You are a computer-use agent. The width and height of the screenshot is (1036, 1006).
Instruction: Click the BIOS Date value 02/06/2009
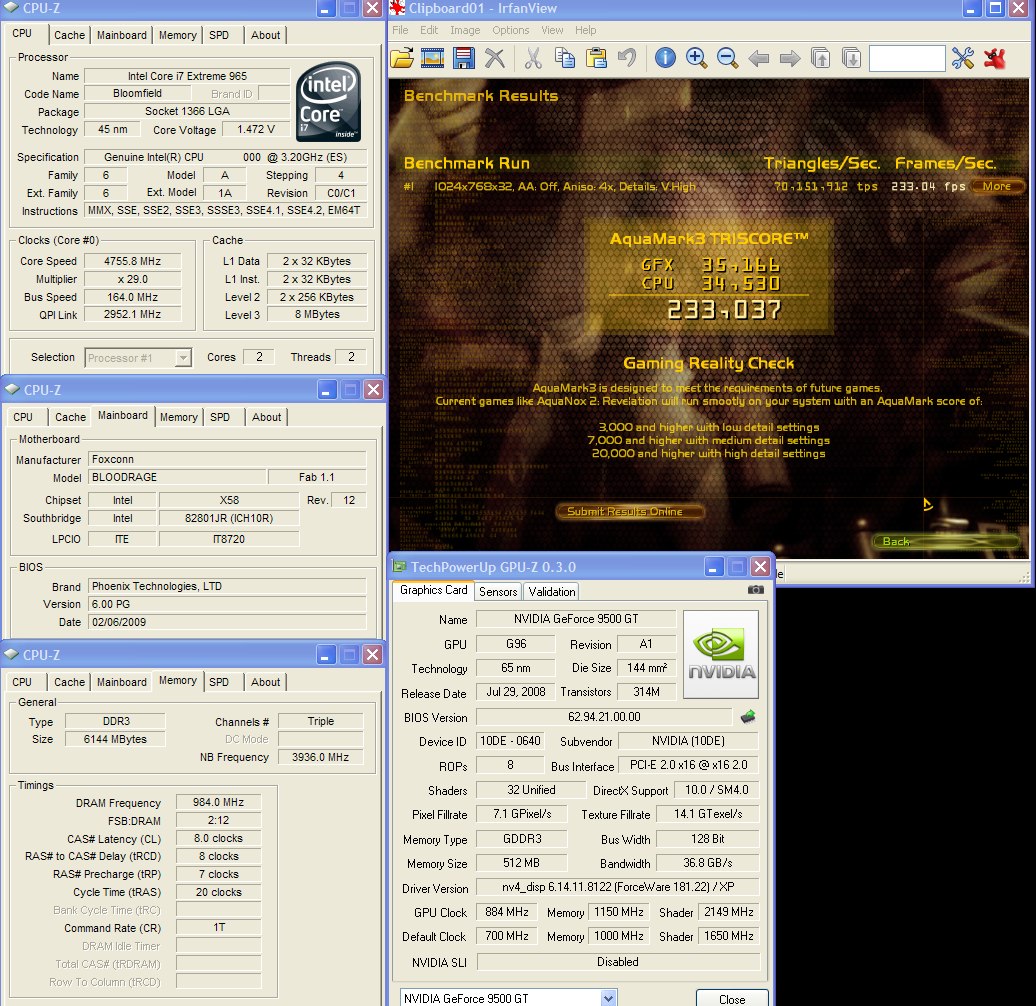227,622
